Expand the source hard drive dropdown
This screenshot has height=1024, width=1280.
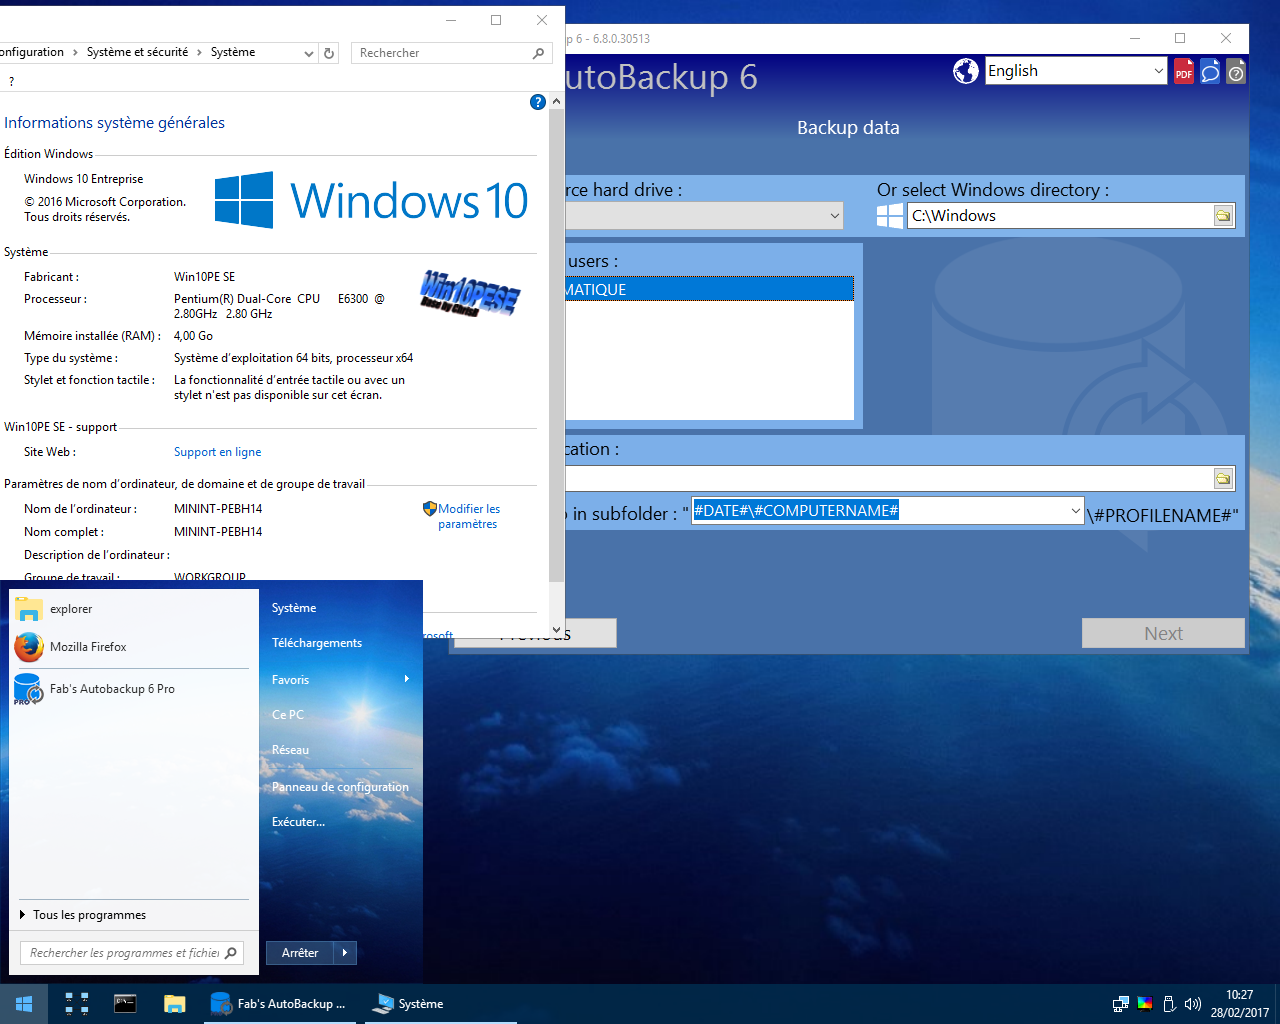coord(835,216)
